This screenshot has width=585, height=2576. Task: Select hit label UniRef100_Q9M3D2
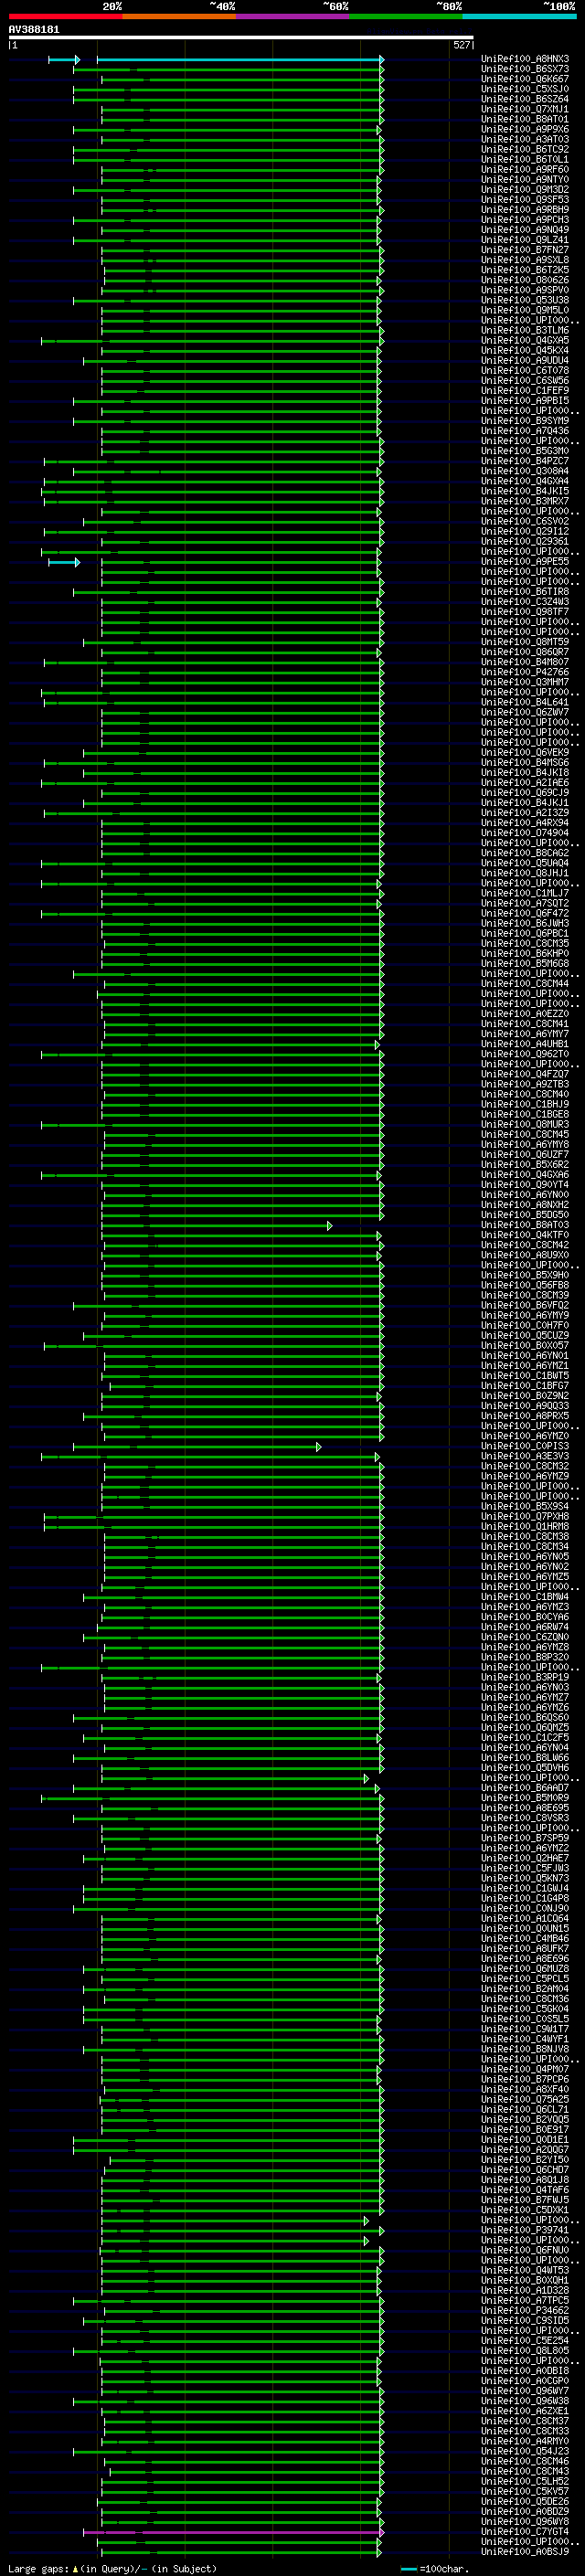525,190
